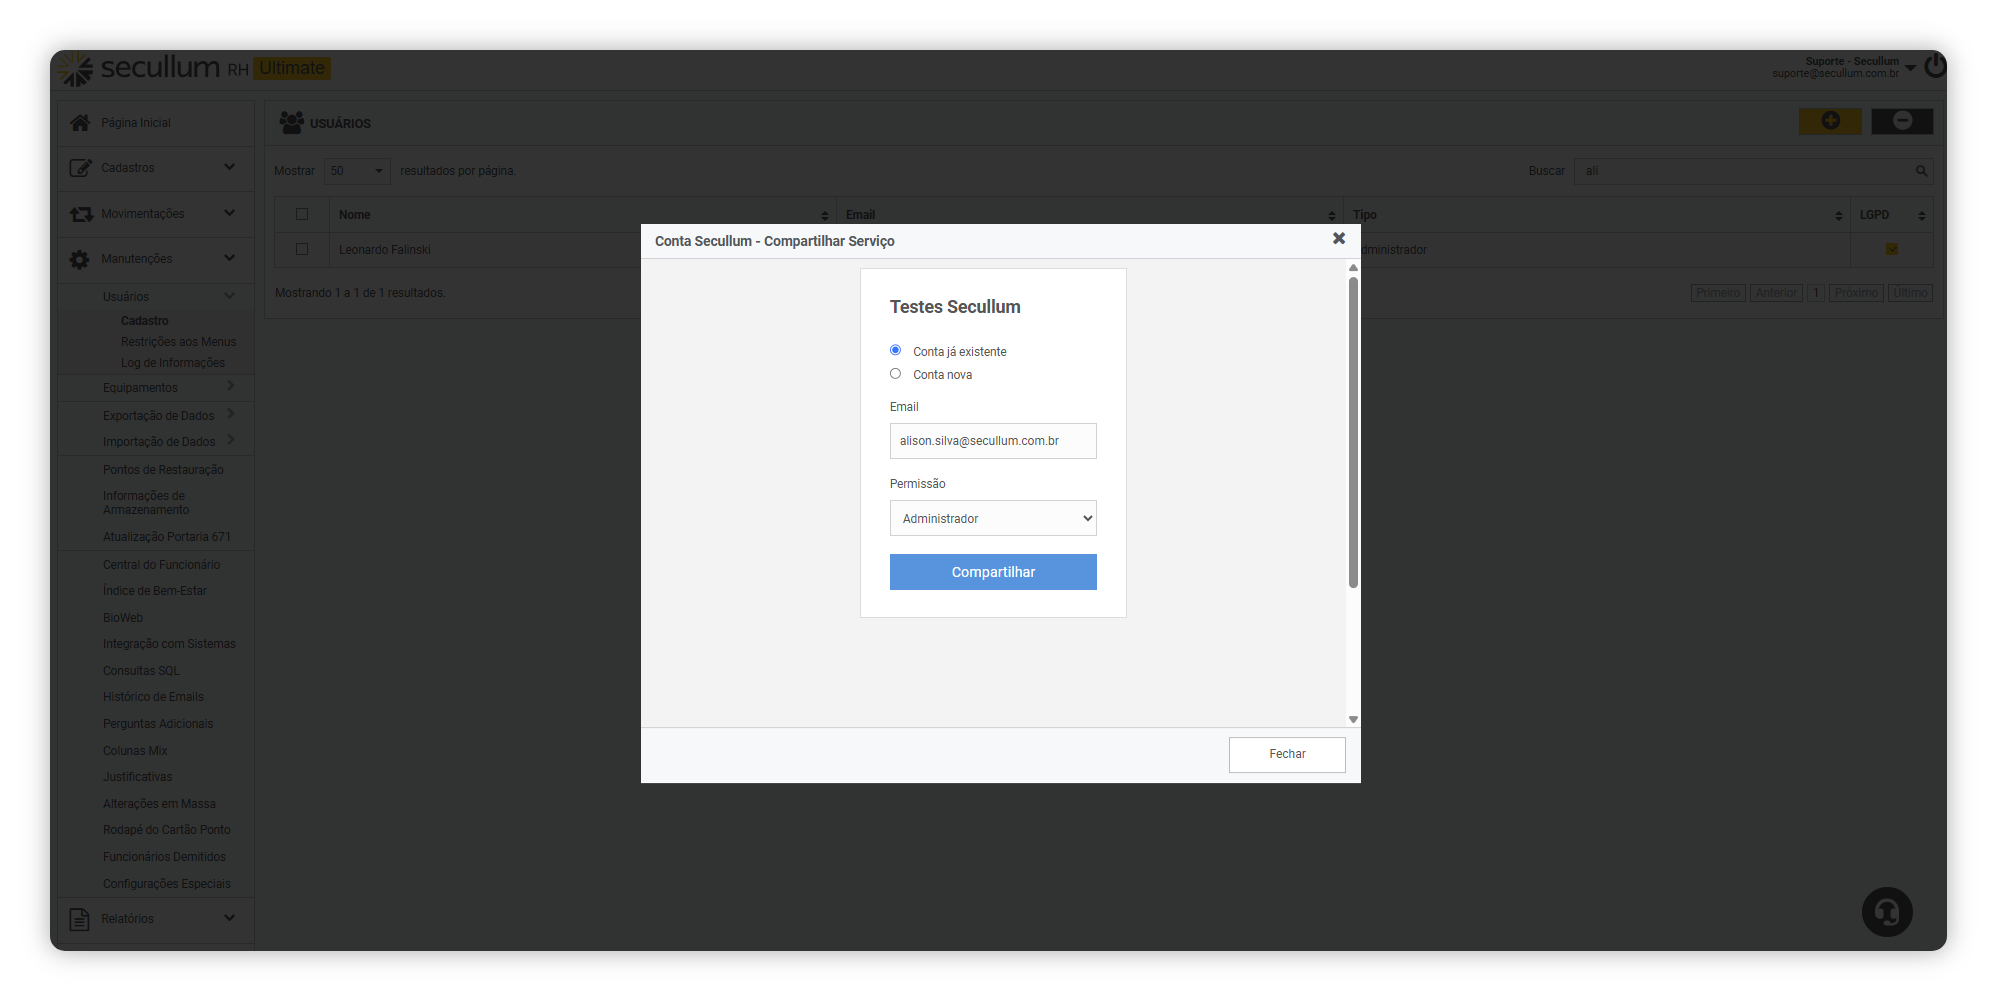
Task: Open Restrições aos Menus submenu item
Action: pyautogui.click(x=178, y=342)
